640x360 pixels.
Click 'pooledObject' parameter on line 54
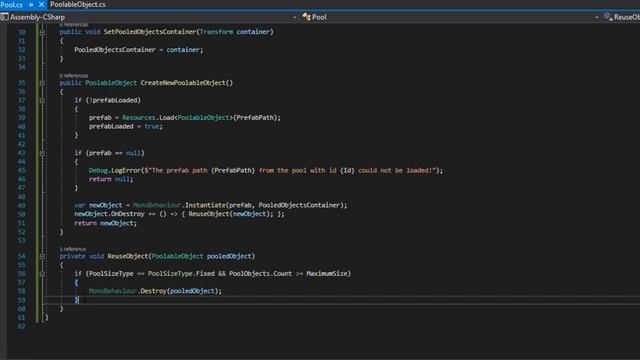(x=229, y=256)
